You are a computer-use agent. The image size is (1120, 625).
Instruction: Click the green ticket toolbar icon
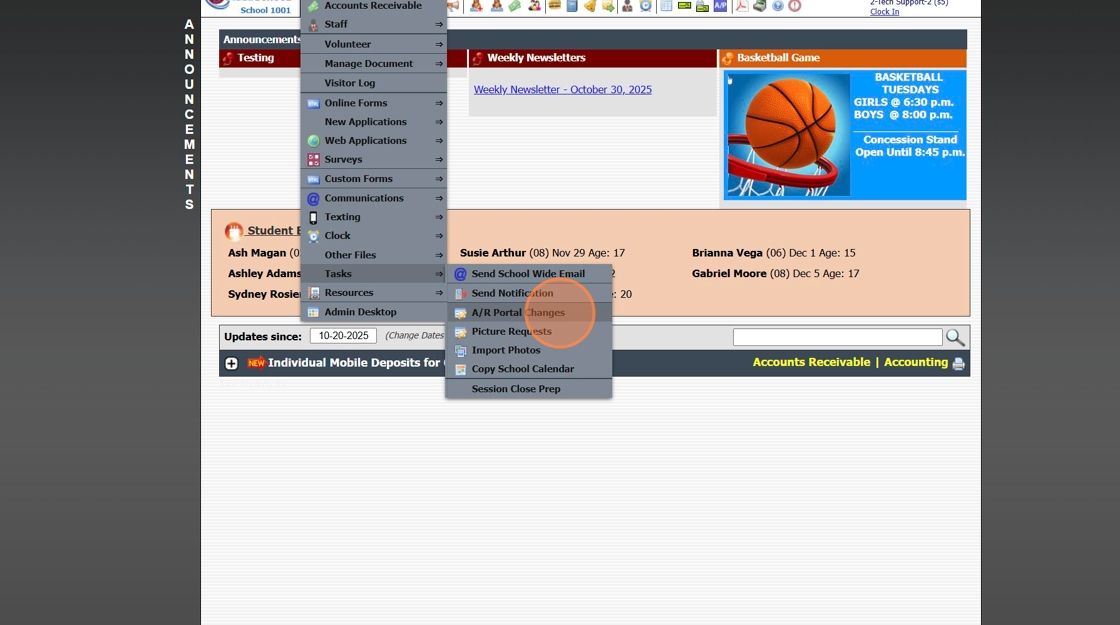[514, 6]
